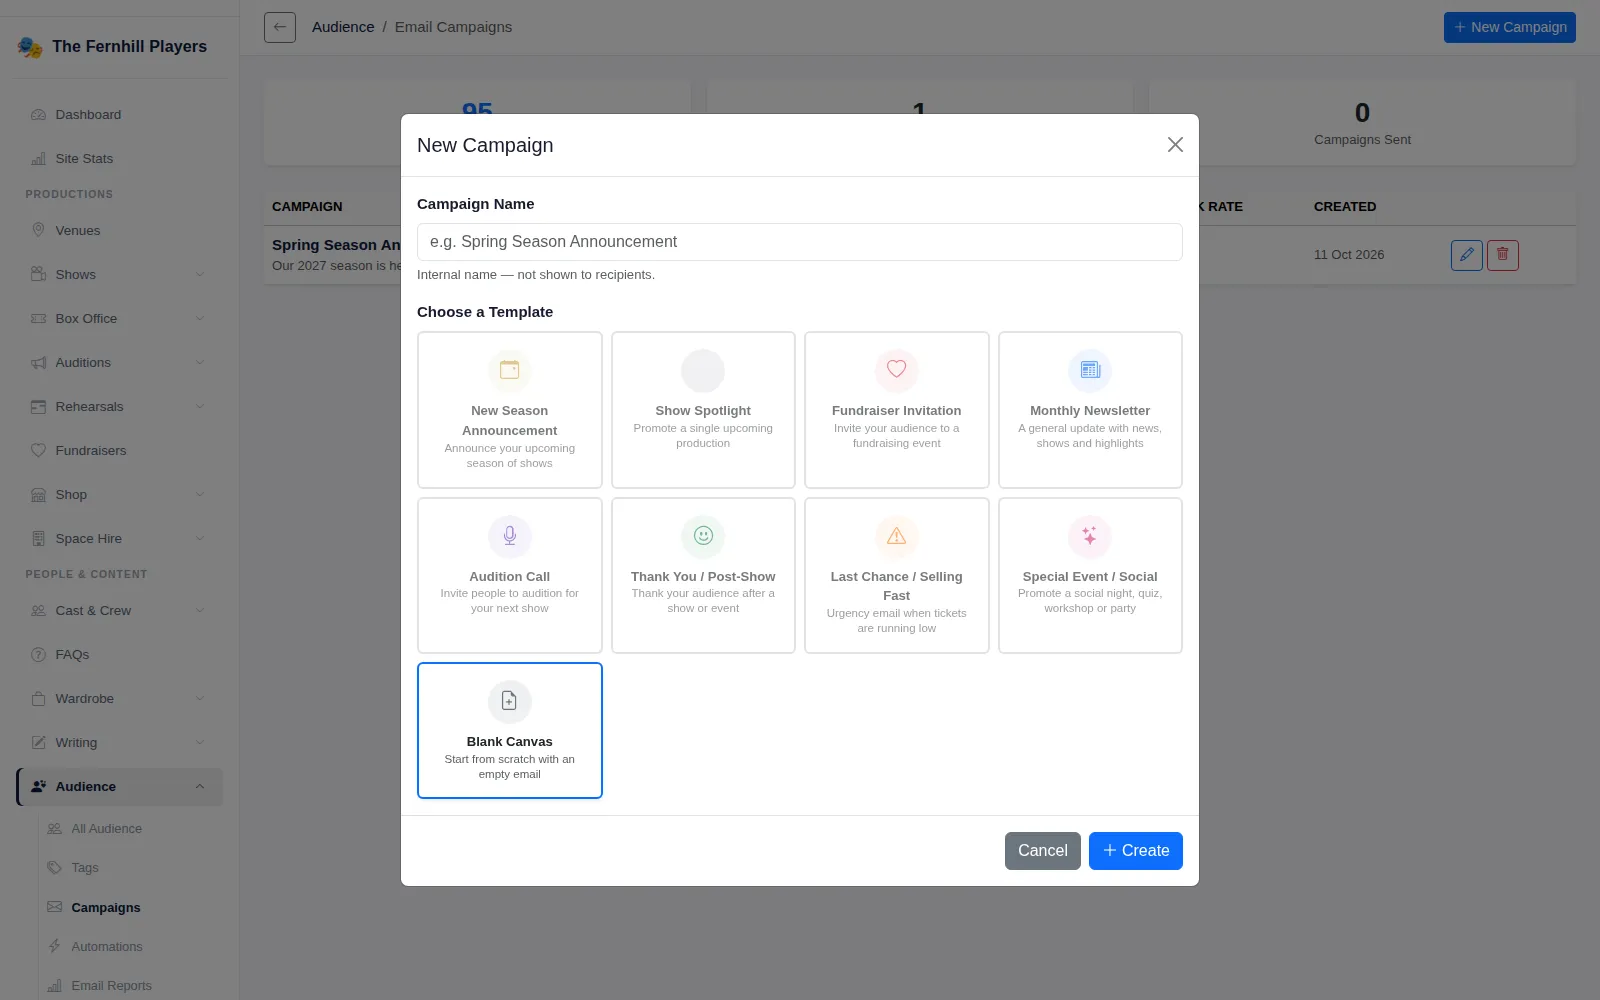
Task: Expand the Box Office sidebar section
Action: [120, 319]
